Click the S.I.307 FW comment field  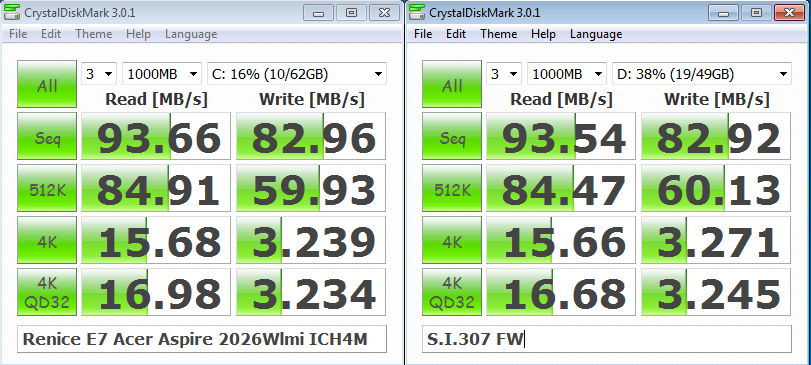coord(607,339)
